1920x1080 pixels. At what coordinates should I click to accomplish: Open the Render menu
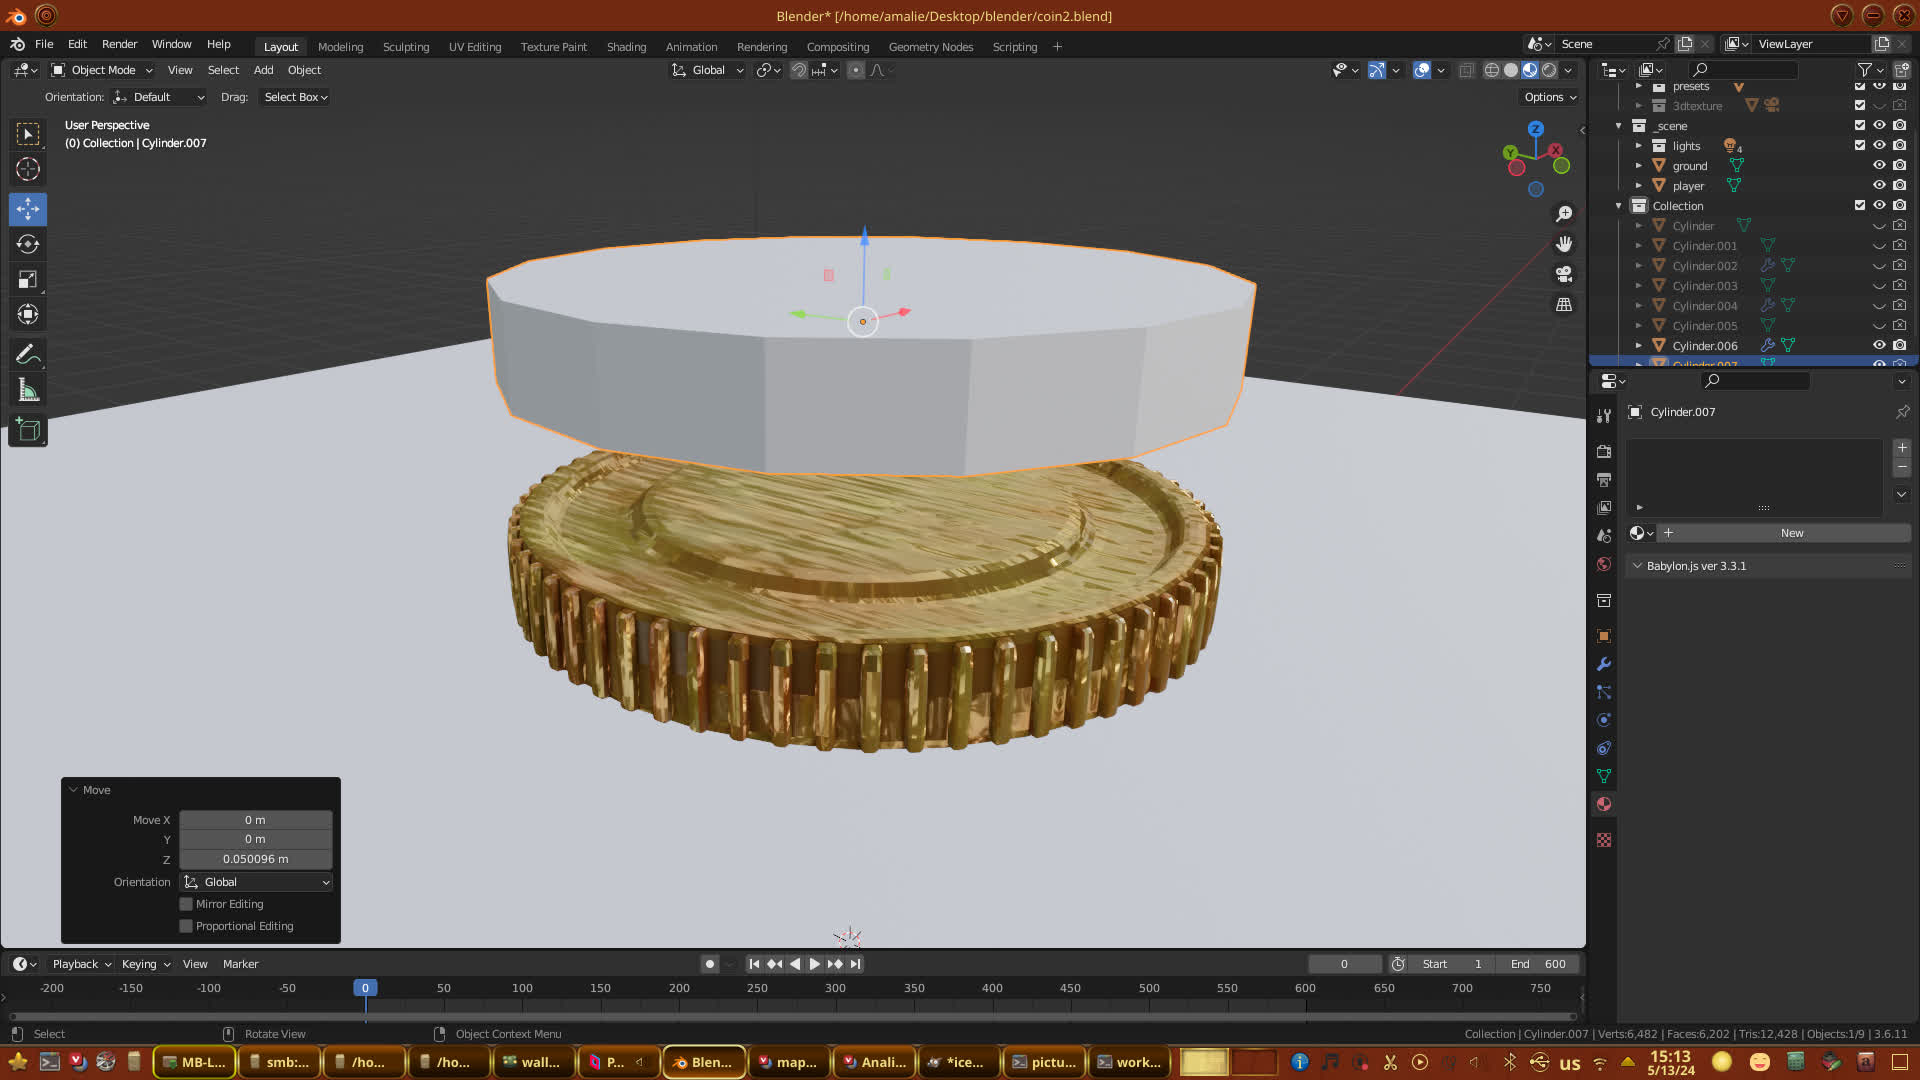tap(119, 44)
